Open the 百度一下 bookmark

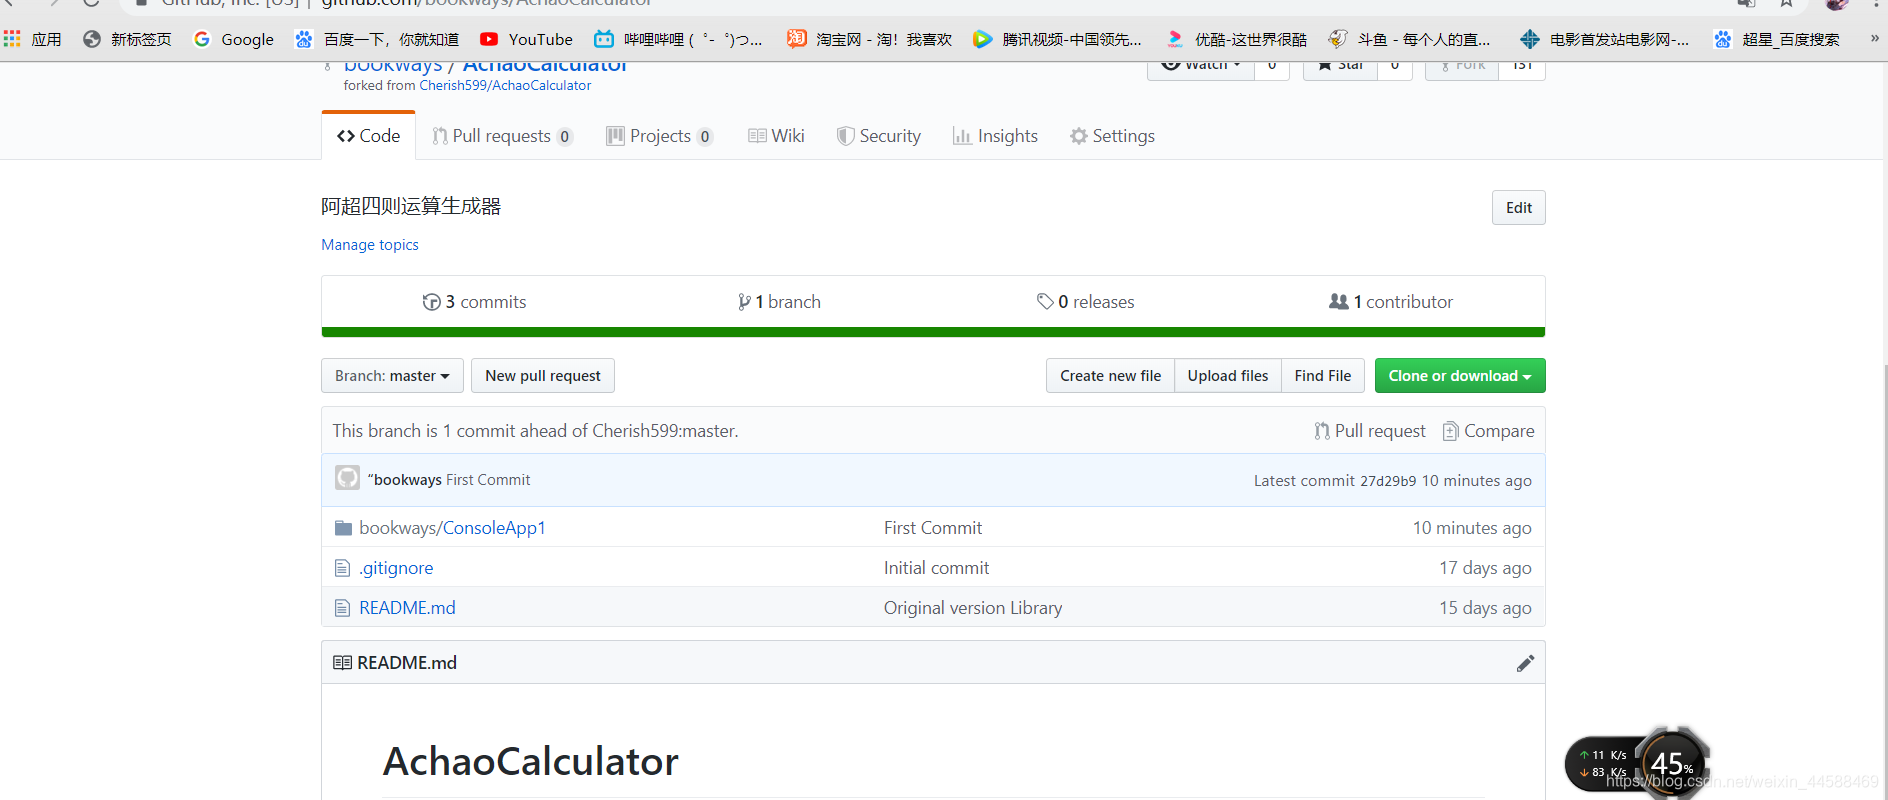point(377,39)
